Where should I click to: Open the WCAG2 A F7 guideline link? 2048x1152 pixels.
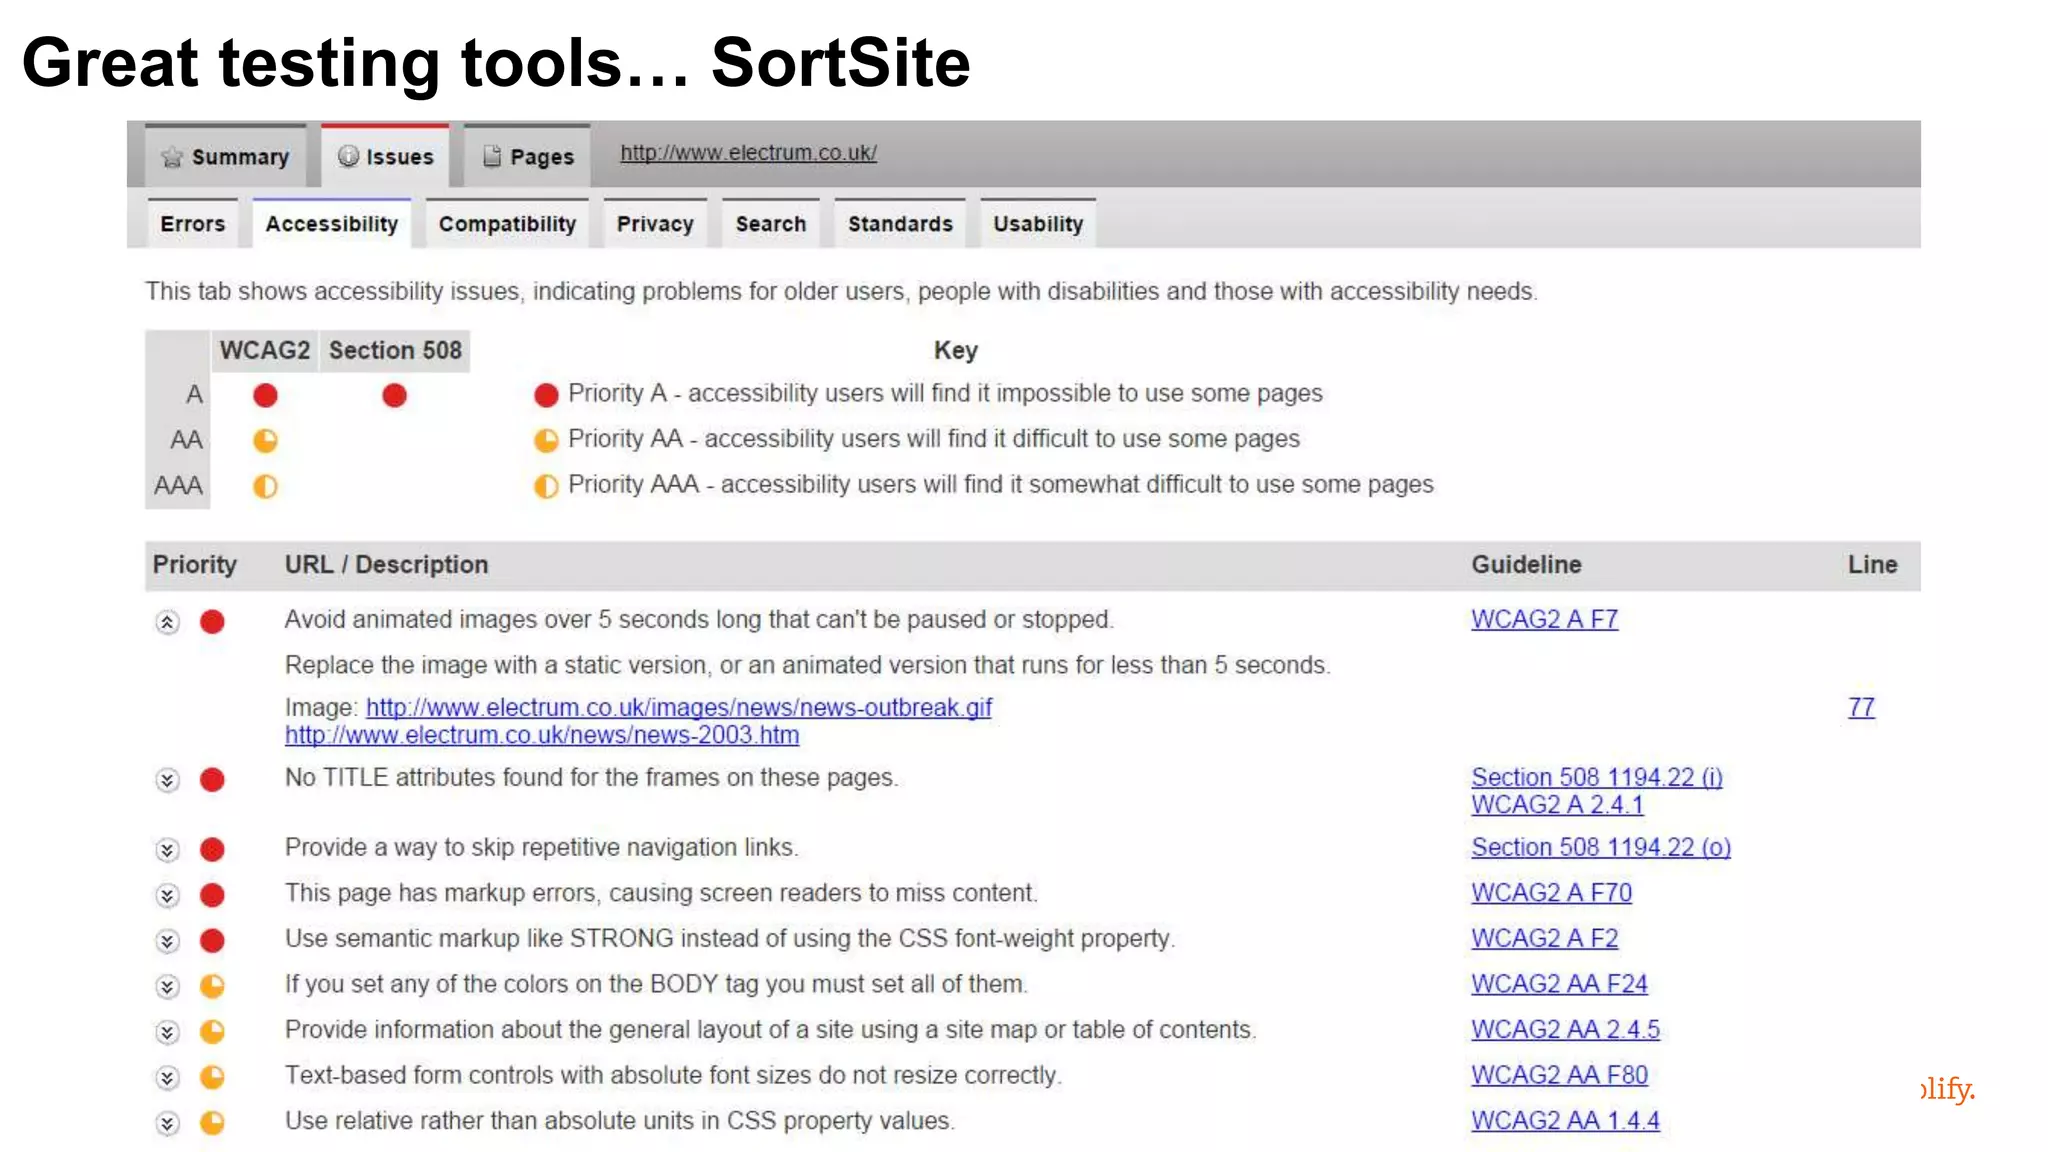click(1544, 619)
